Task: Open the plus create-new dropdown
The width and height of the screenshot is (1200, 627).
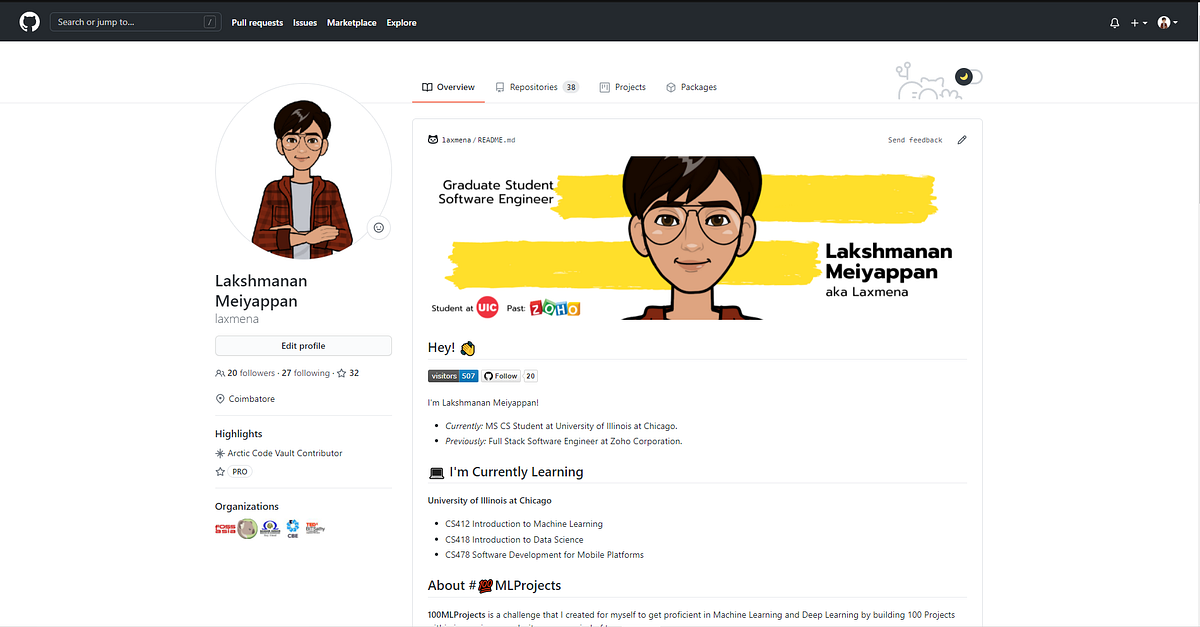Action: [x=1139, y=22]
